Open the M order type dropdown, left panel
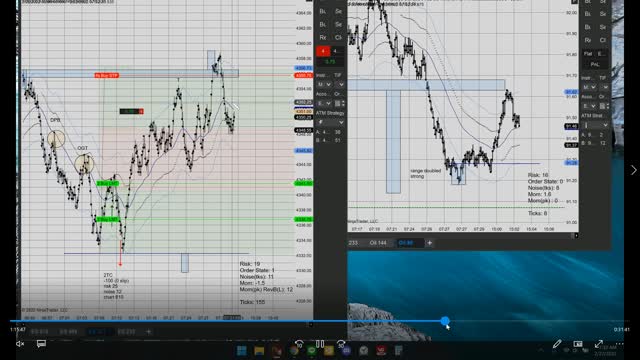The image size is (640, 360). click(324, 84)
